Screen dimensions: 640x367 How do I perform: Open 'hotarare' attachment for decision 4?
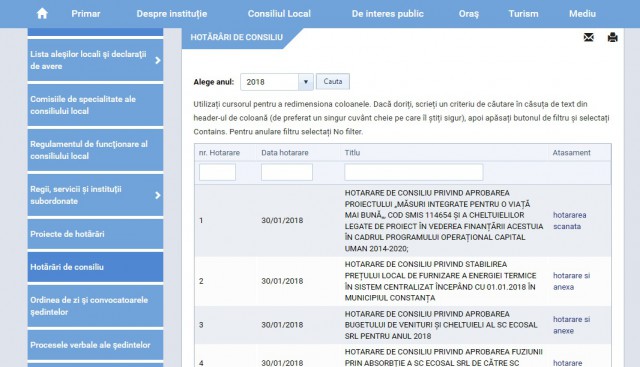567,363
